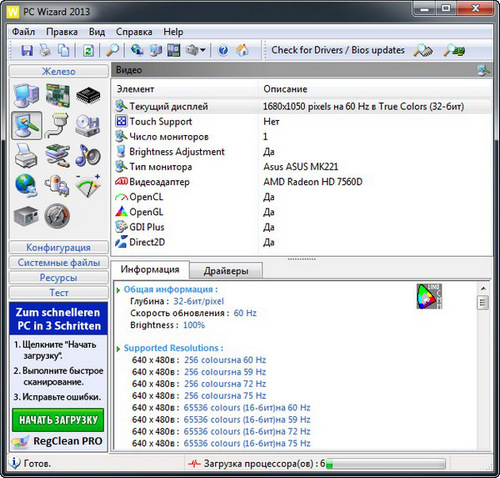500x478 pixels.
Task: Click the Zum schnelleren PC banner
Action: tap(58, 319)
